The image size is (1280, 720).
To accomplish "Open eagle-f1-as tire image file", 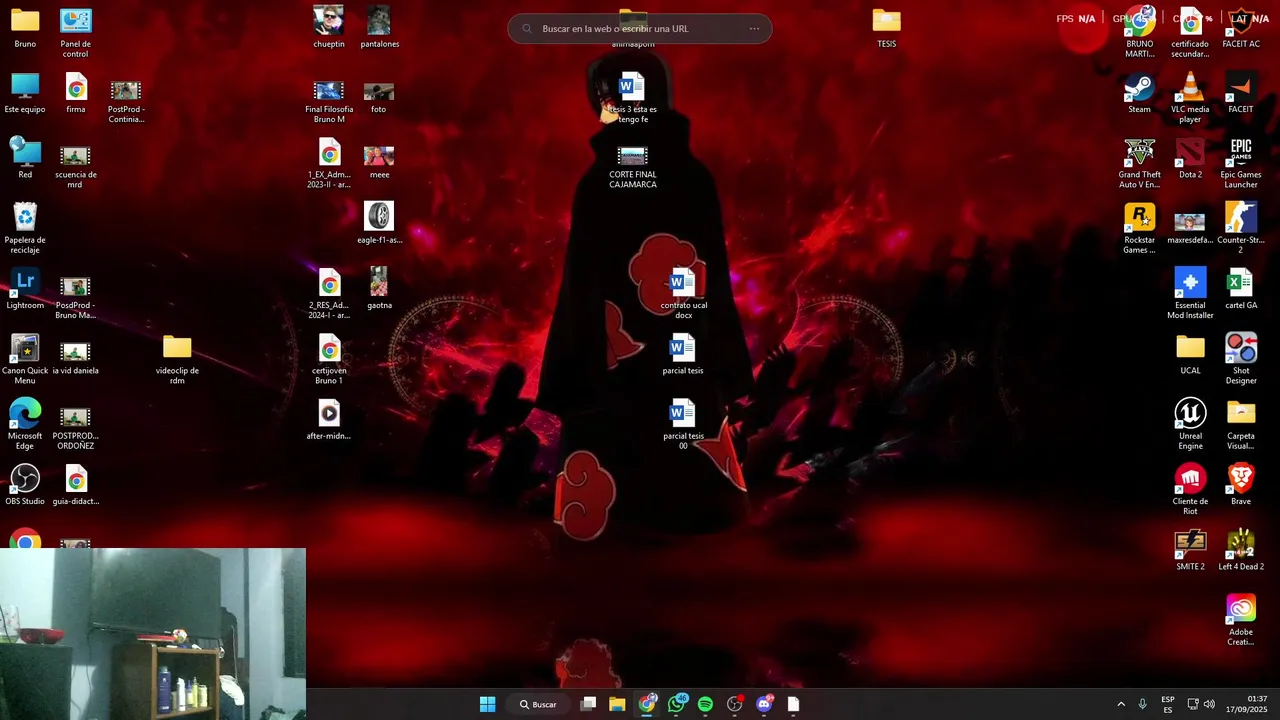I will pyautogui.click(x=379, y=224).
